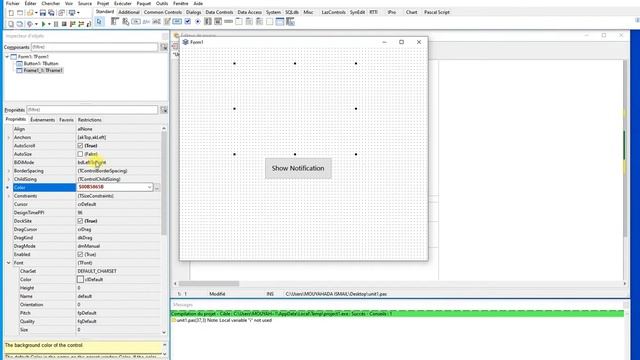Select Frame1_1: TFrame1 in component tree
This screenshot has width=640, height=360.
point(43,71)
